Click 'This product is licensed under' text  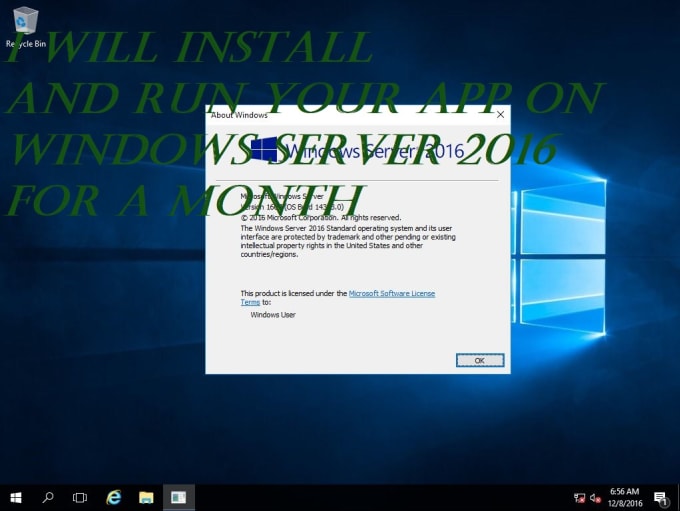click(294, 294)
